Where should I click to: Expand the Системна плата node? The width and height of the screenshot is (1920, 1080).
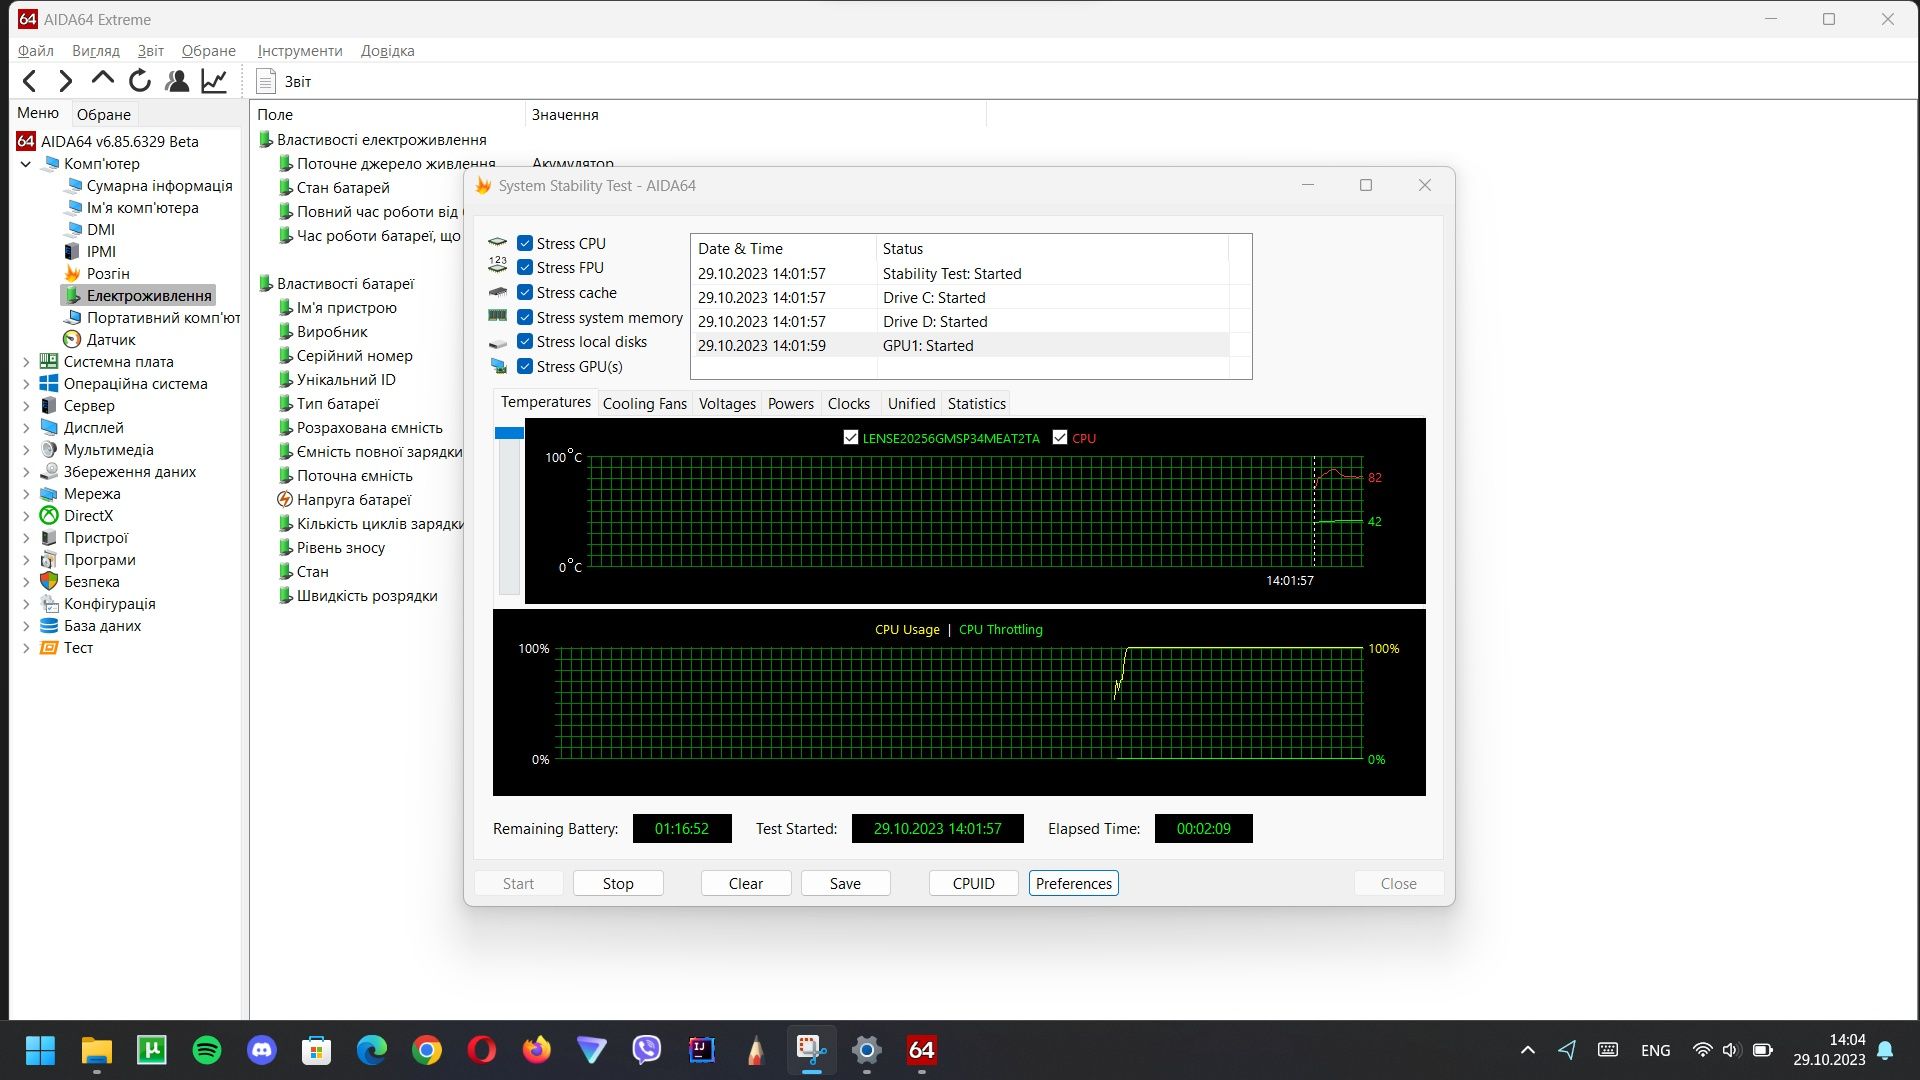click(x=26, y=362)
